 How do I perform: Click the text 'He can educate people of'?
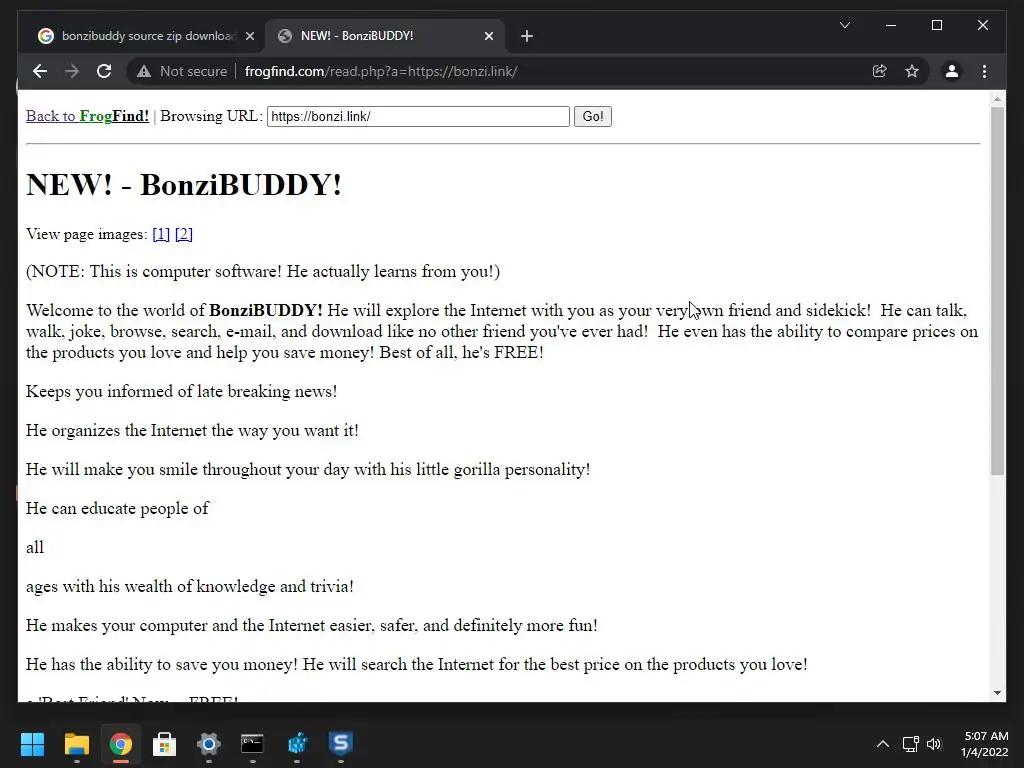pos(118,508)
